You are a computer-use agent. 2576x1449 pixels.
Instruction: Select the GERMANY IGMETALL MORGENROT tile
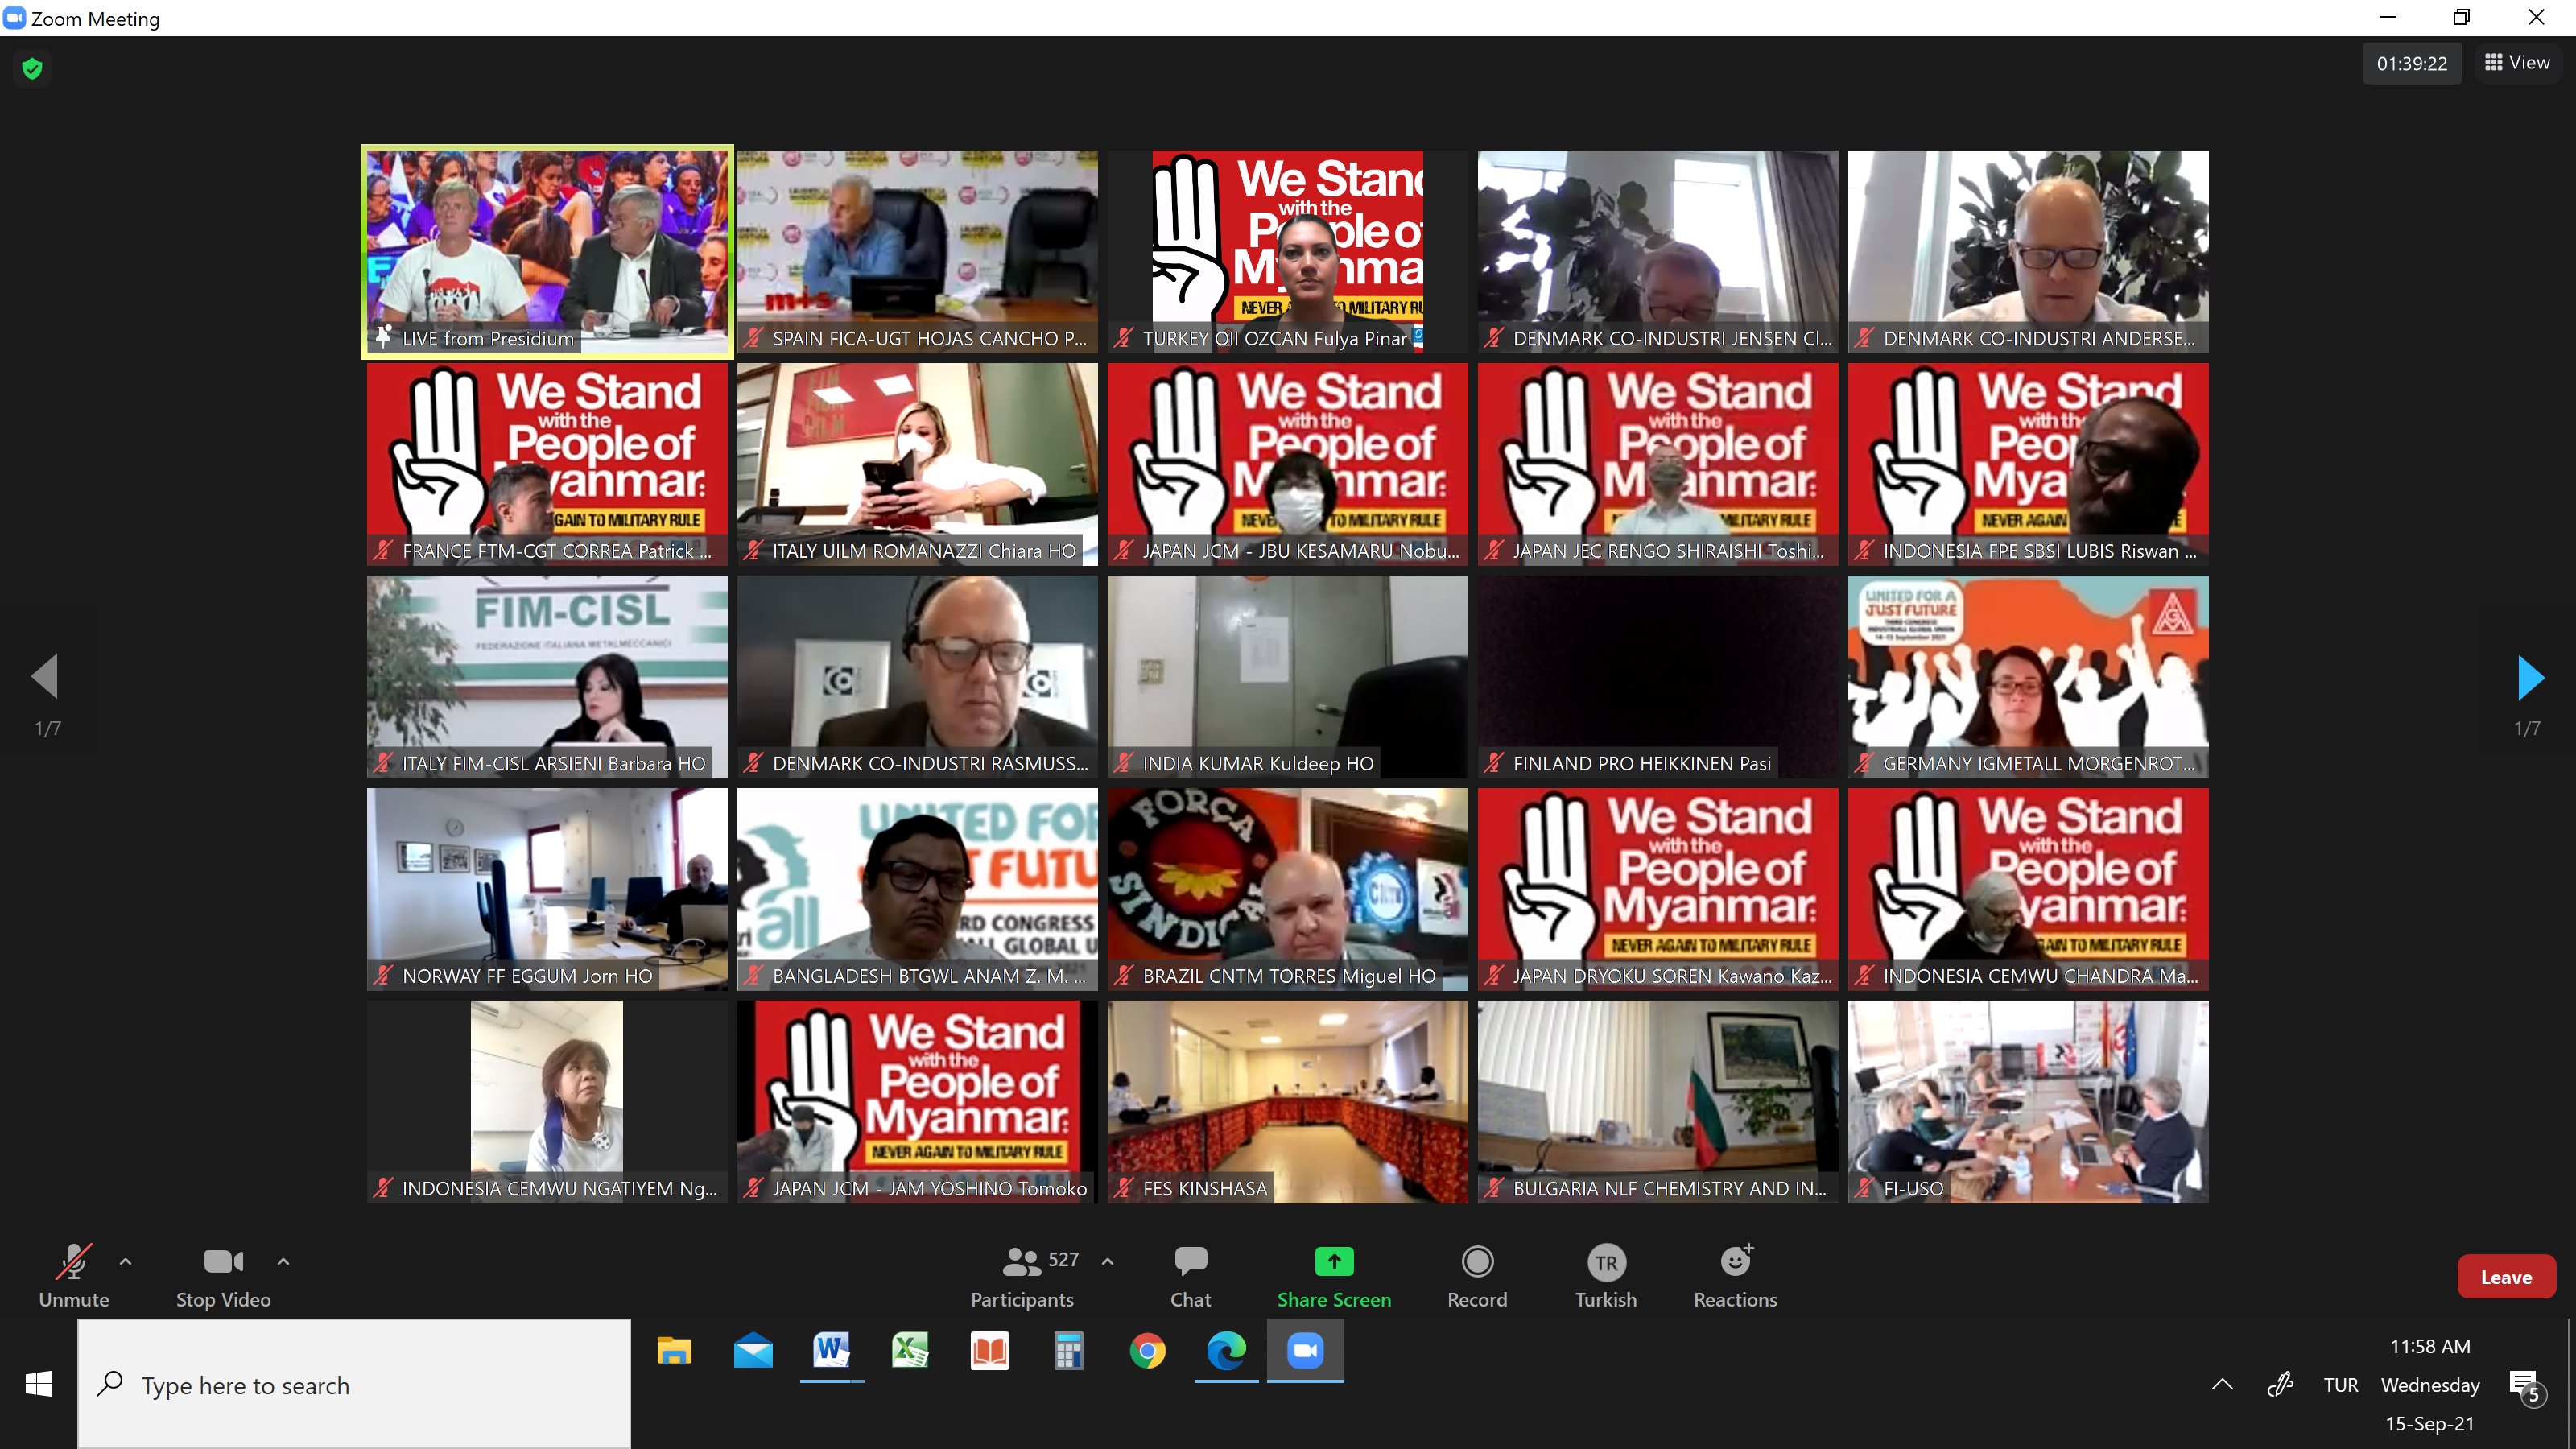tap(2028, 677)
